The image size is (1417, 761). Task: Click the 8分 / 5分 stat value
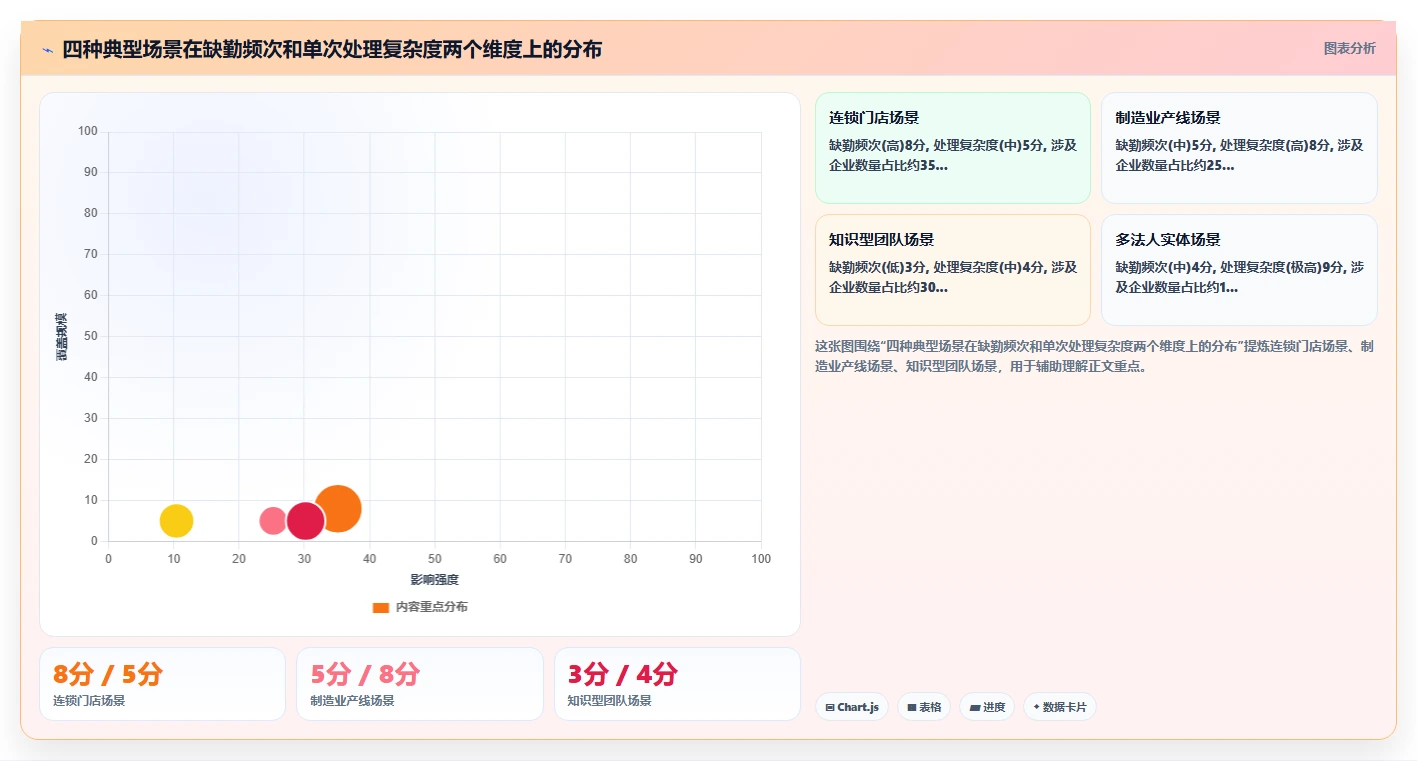tap(108, 674)
